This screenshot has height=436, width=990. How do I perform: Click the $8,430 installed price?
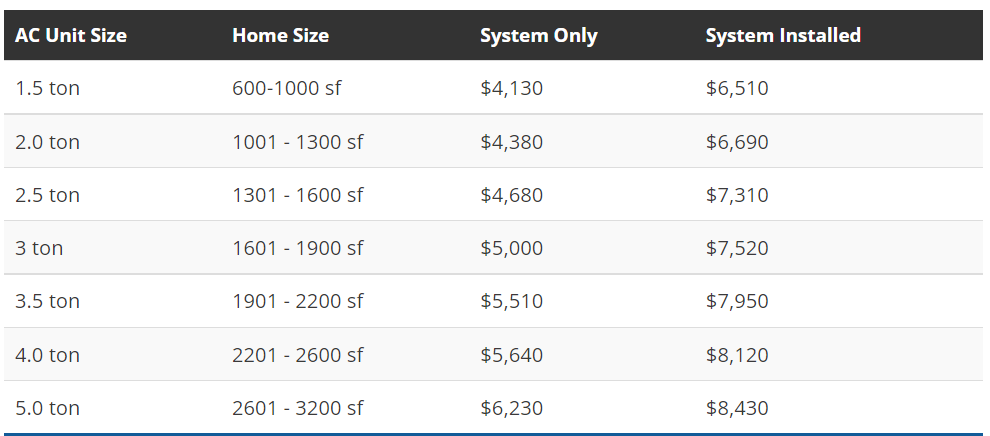tap(737, 408)
